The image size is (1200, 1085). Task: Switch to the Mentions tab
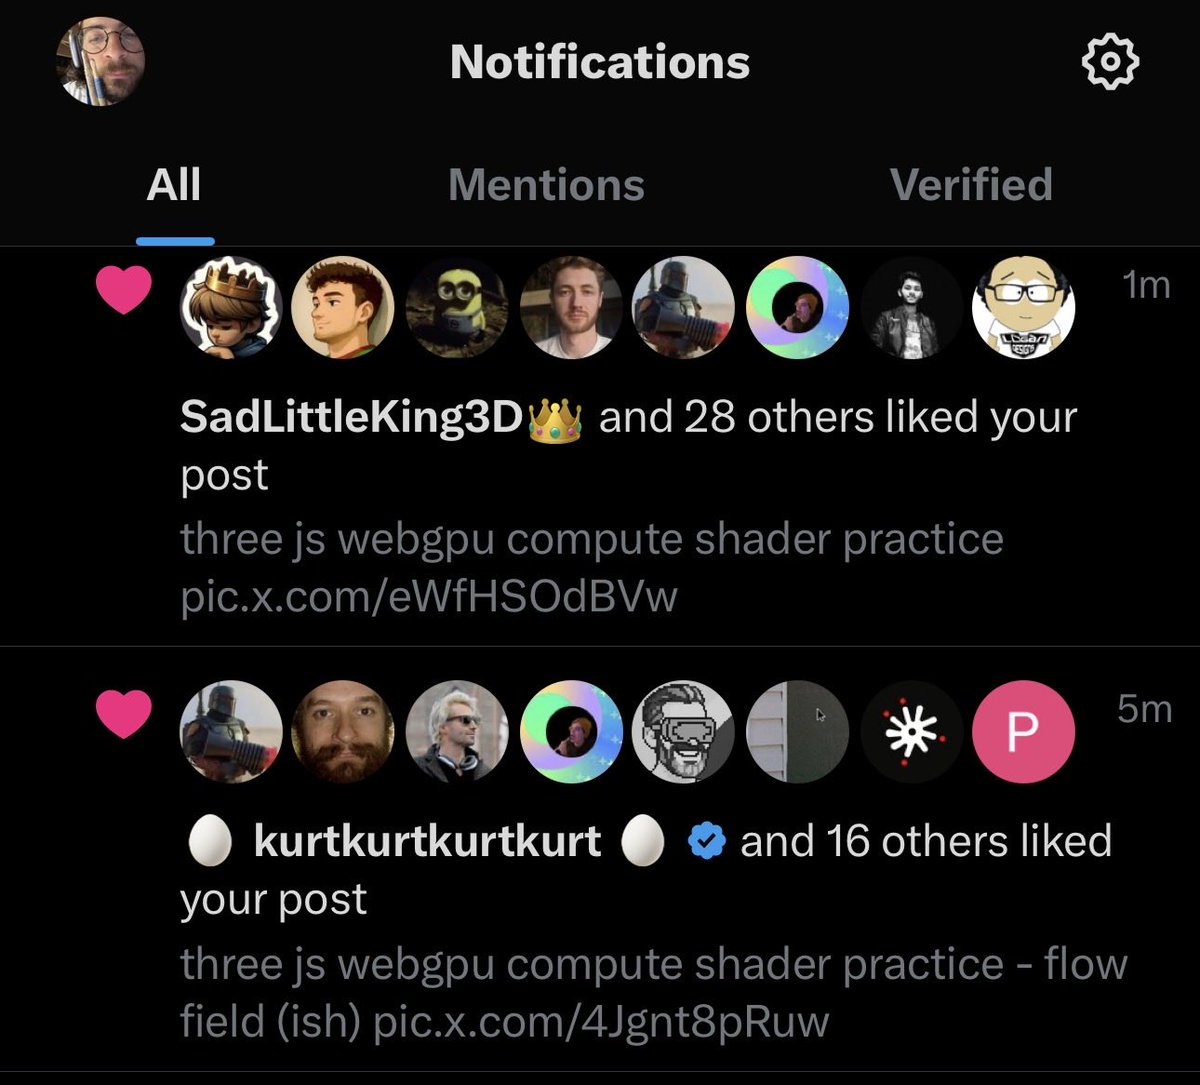tap(546, 185)
